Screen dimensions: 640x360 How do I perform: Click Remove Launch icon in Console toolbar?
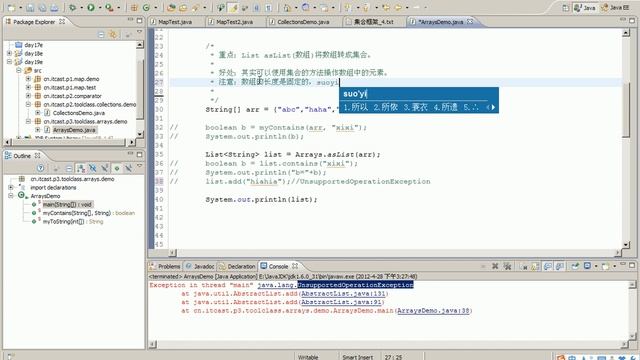pyautogui.click(x=495, y=266)
